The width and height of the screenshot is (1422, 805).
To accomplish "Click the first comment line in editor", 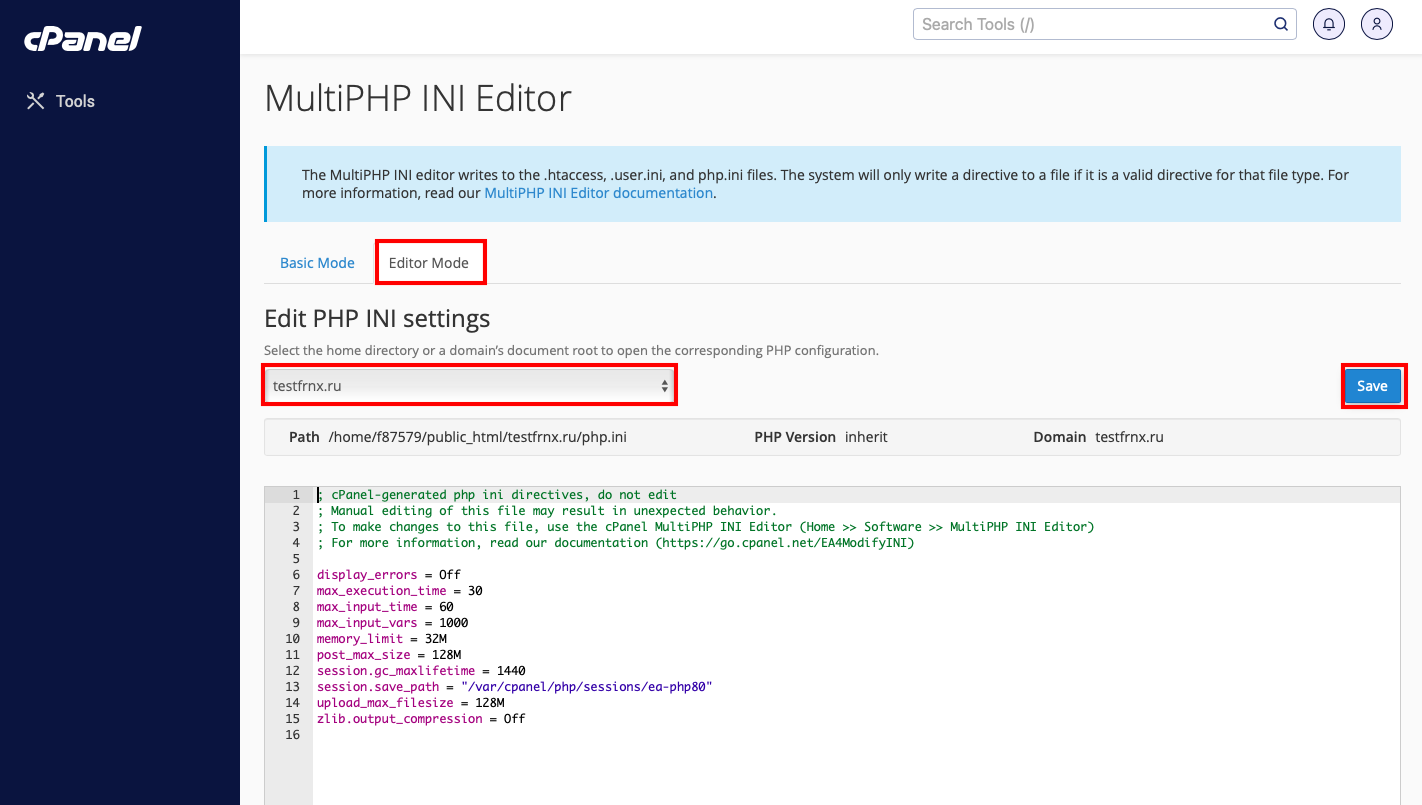I will pyautogui.click(x=497, y=495).
